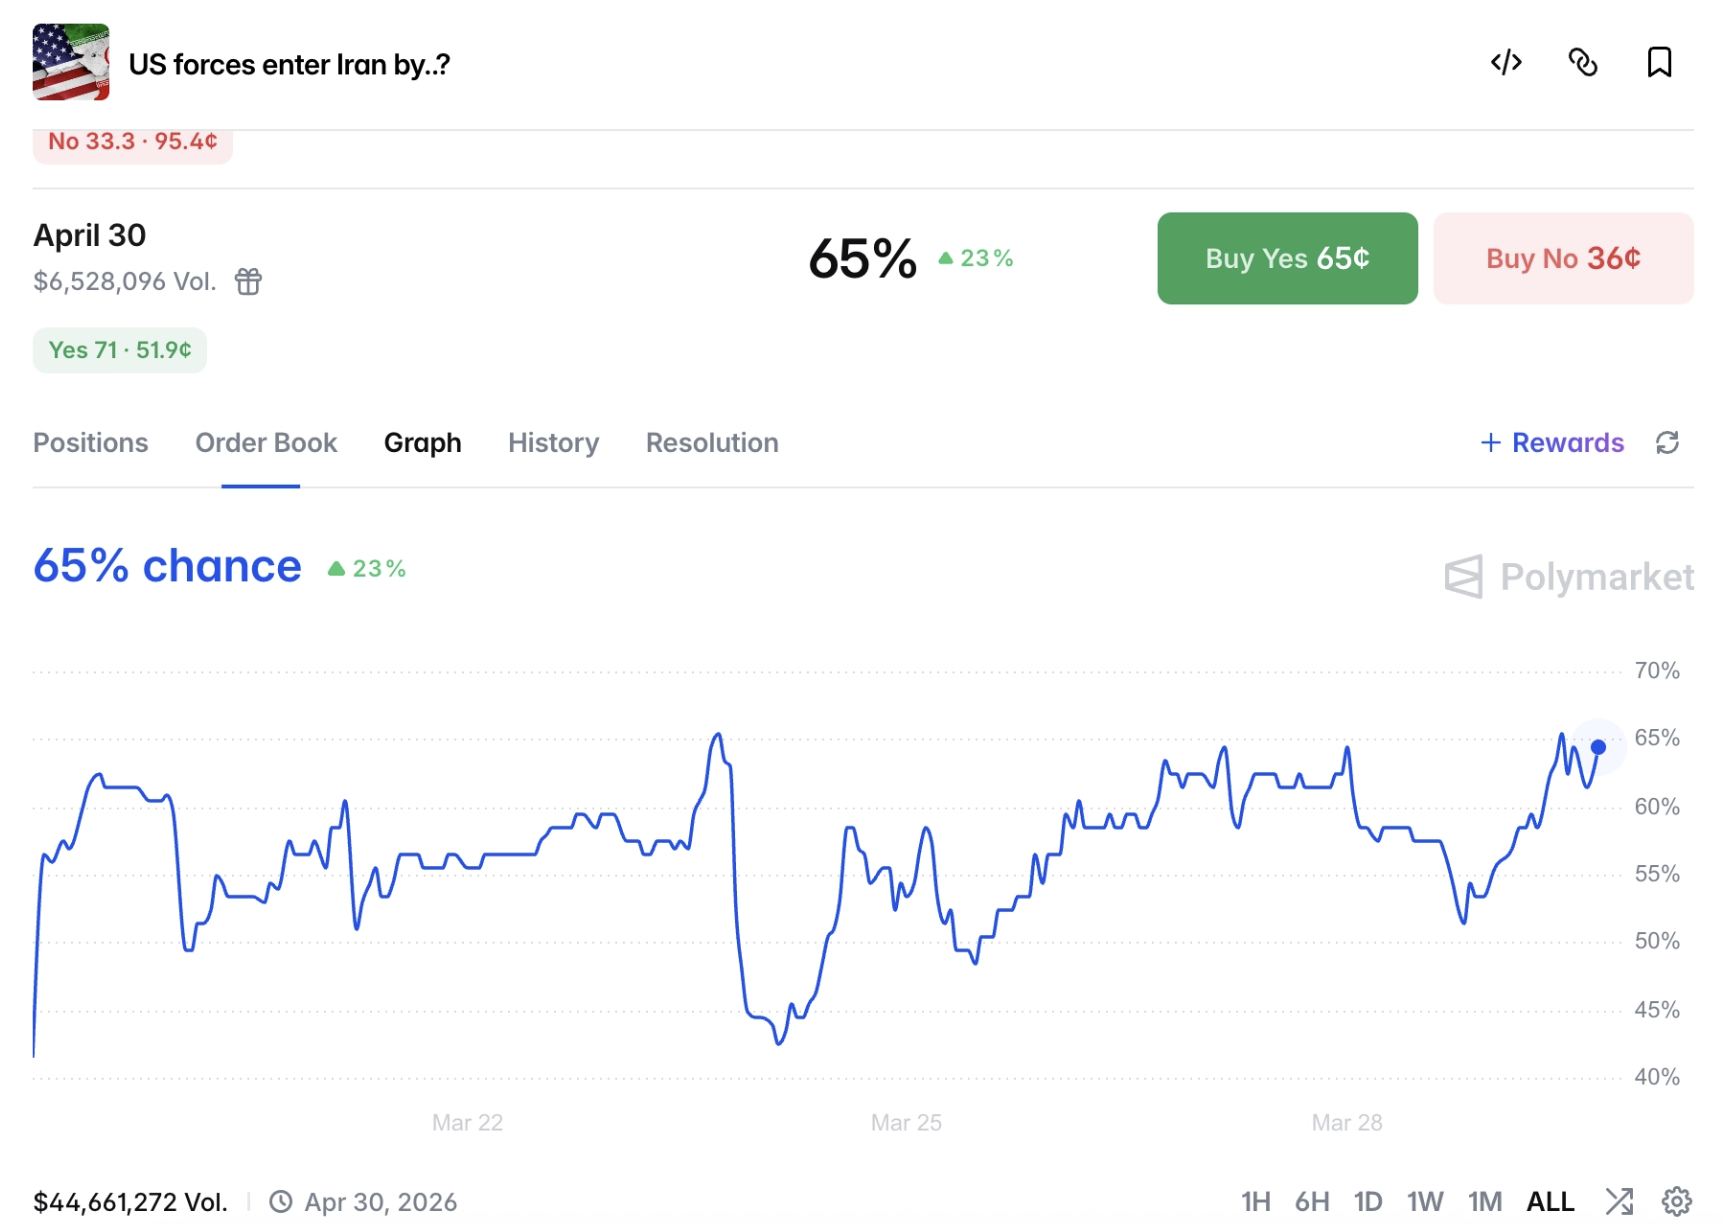The width and height of the screenshot is (1724, 1224).
Task: Click the shuffle compare icon near ALL
Action: coord(1619,1201)
